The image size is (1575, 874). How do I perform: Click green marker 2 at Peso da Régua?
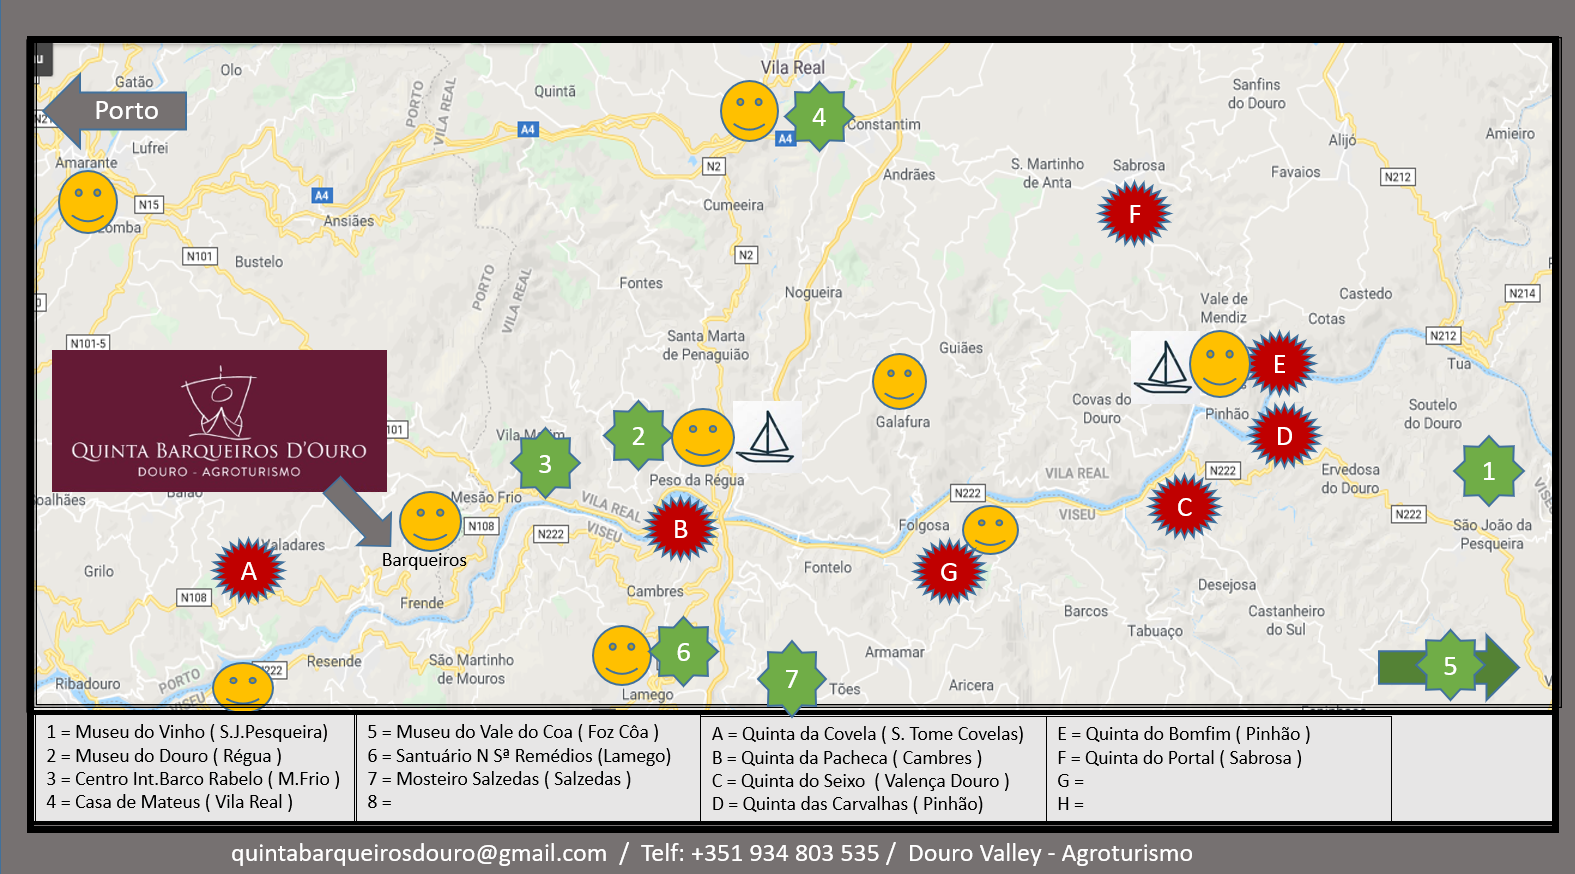(x=638, y=436)
